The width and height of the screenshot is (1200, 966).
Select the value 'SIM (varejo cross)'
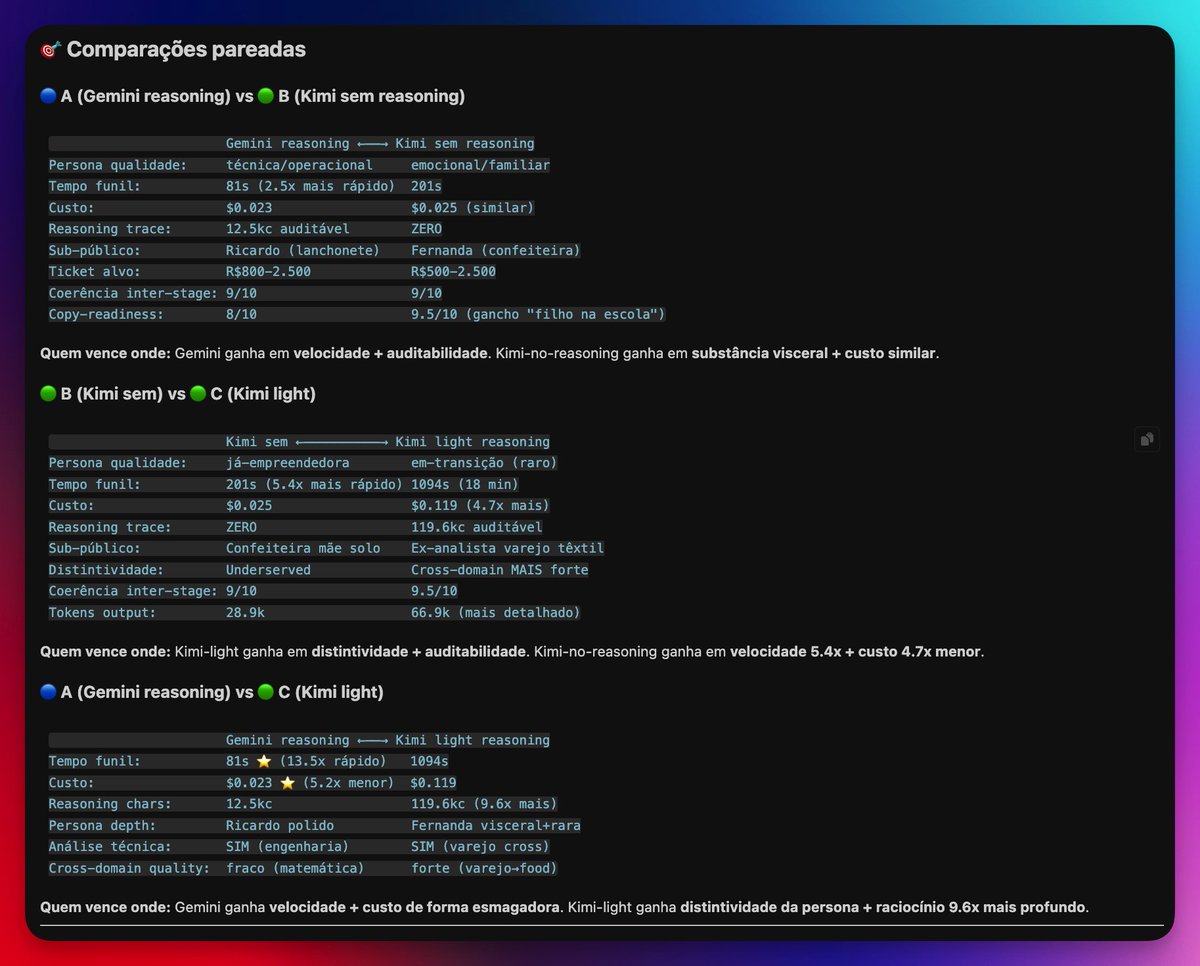point(480,847)
